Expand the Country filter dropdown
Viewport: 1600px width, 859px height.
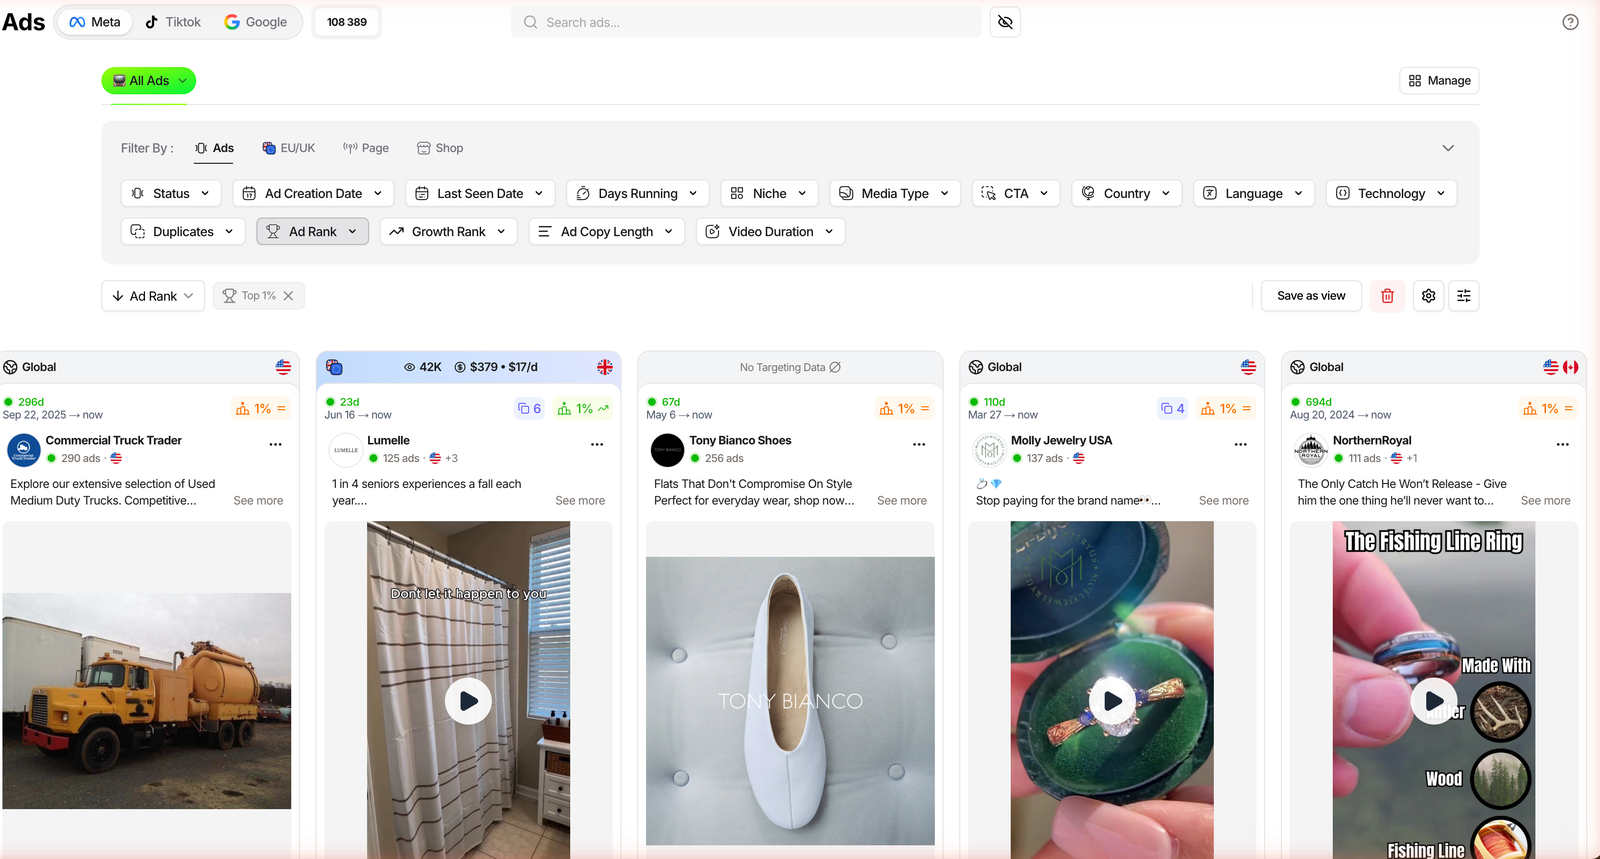1127,193
